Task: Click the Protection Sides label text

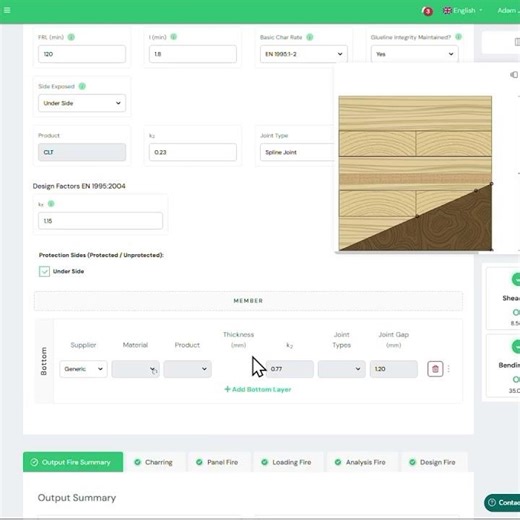Action: pyautogui.click(x=101, y=255)
